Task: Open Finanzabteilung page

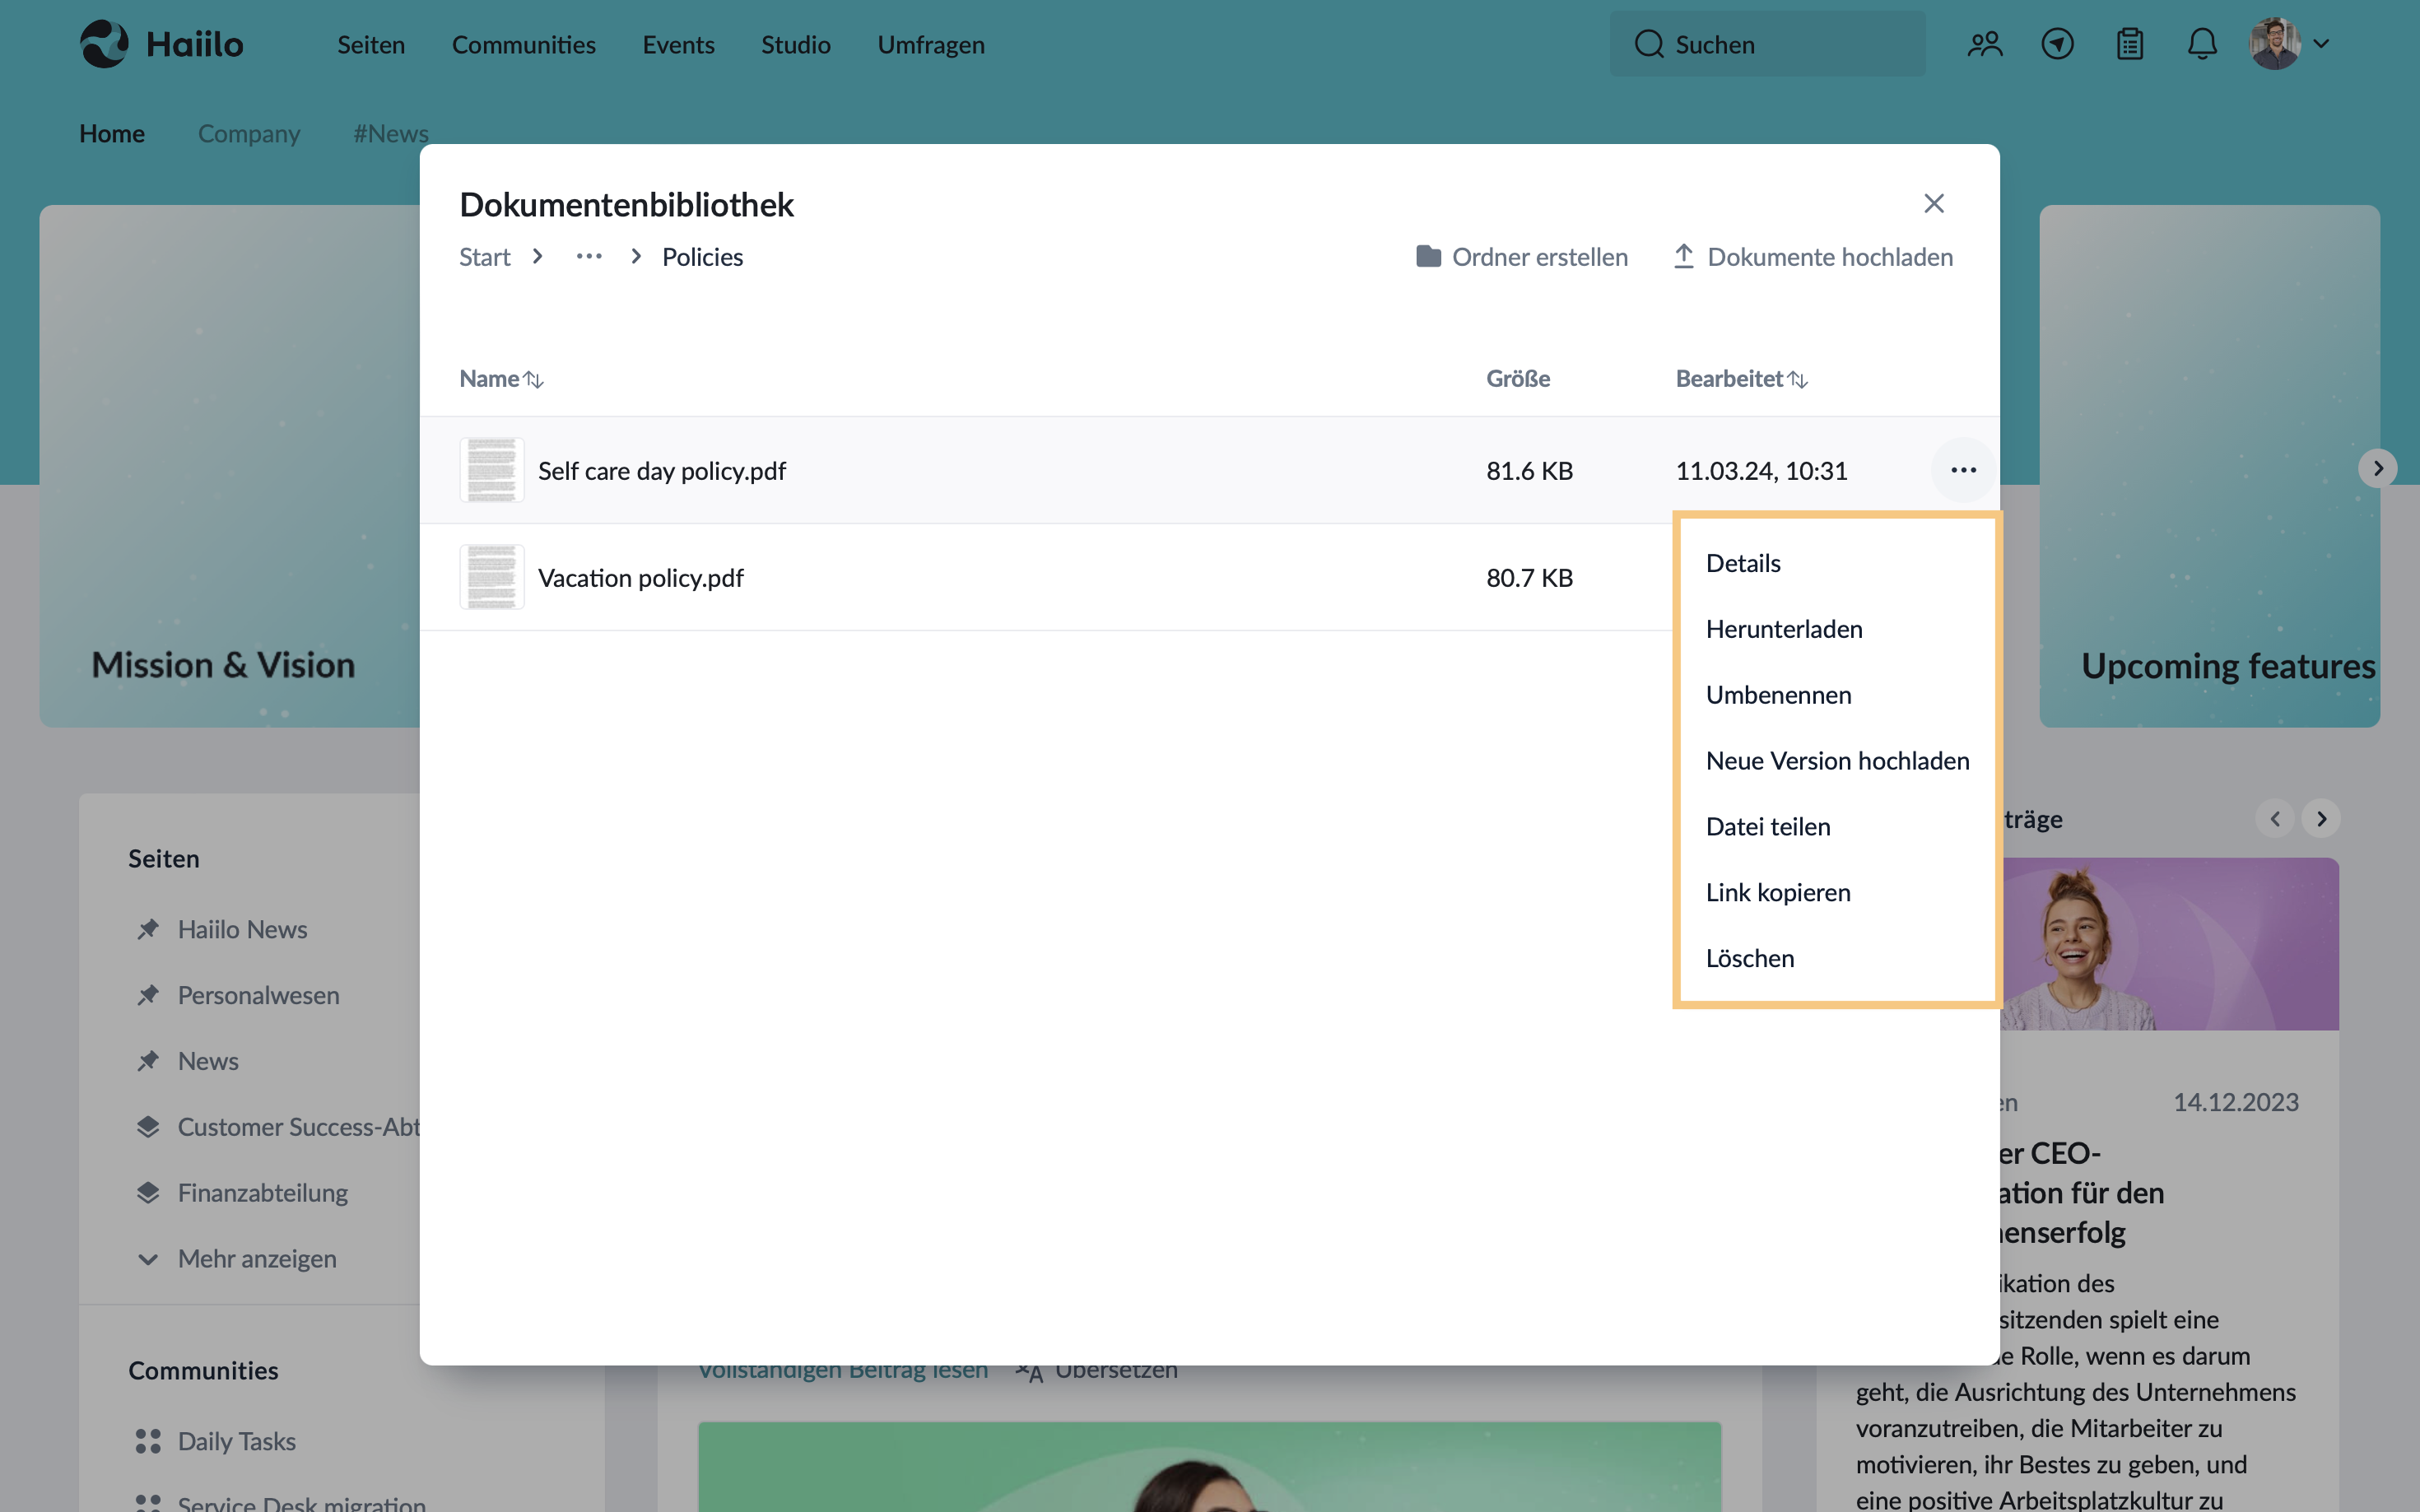Action: point(262,1194)
